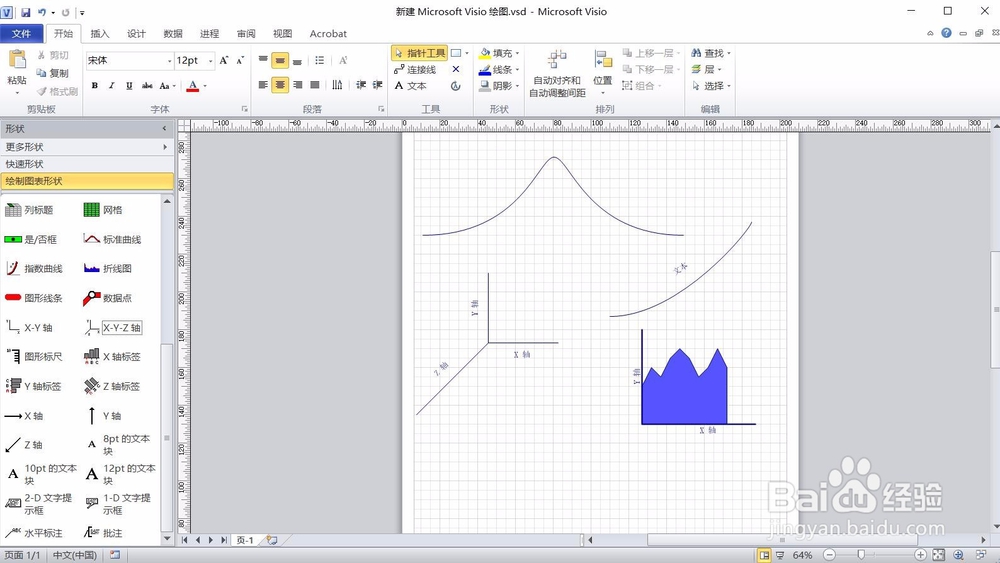Select the 批注 shape
The height and width of the screenshot is (563, 1000).
tap(103, 533)
